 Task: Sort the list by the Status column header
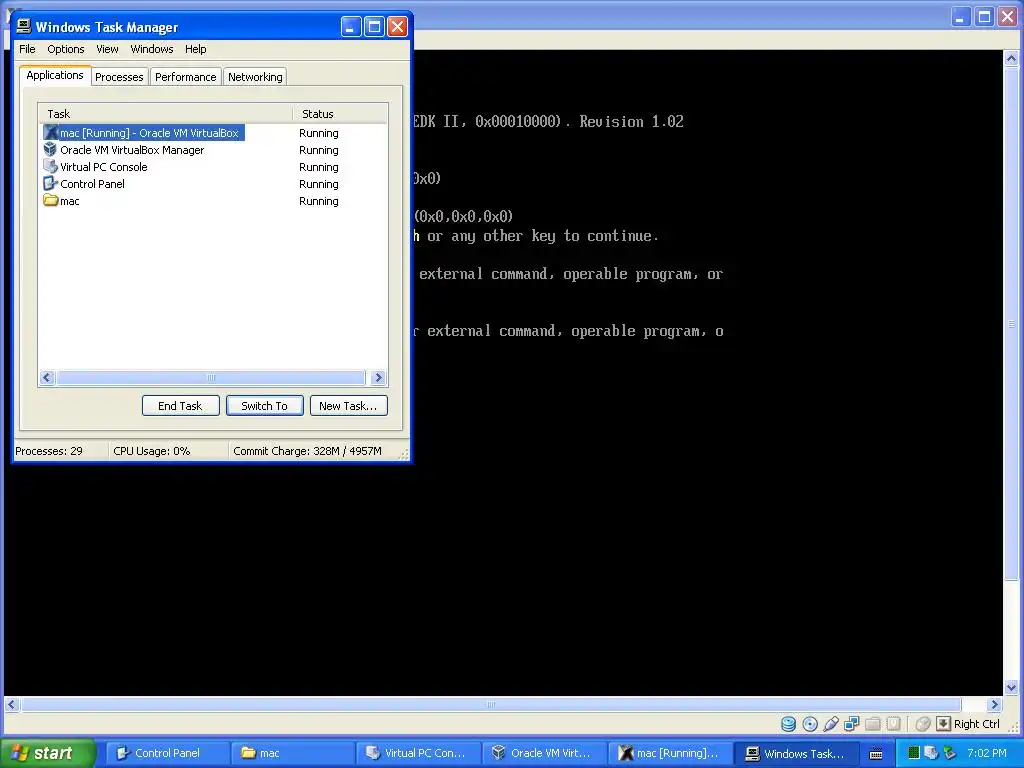(340, 114)
